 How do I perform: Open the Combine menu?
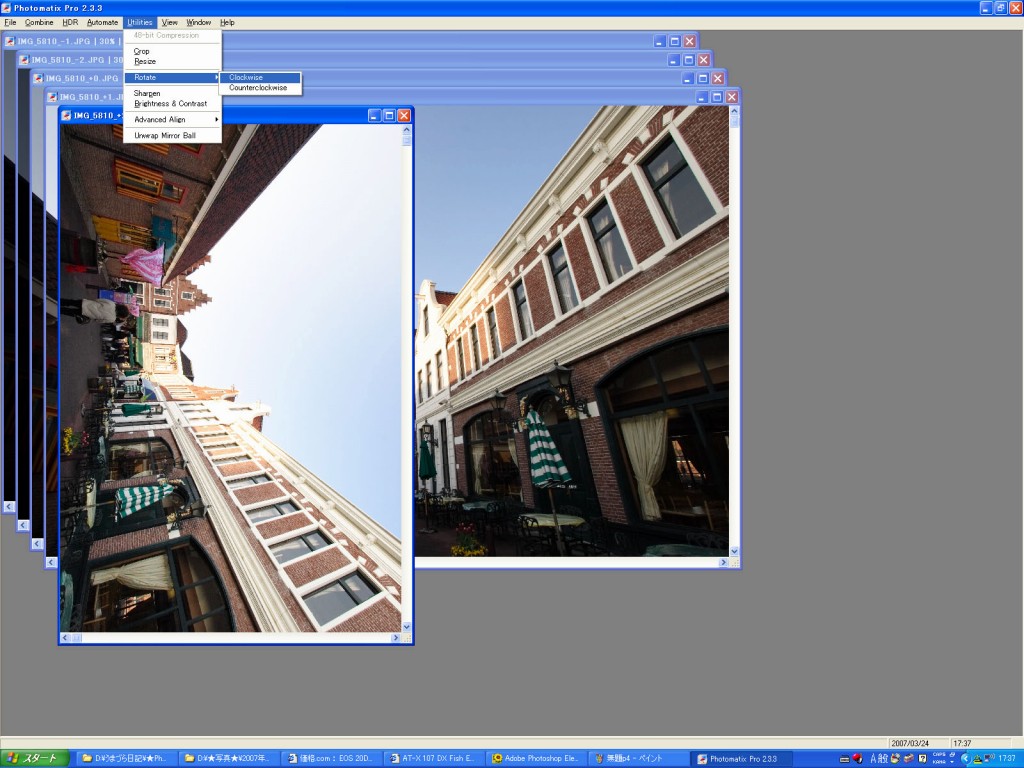coord(39,22)
